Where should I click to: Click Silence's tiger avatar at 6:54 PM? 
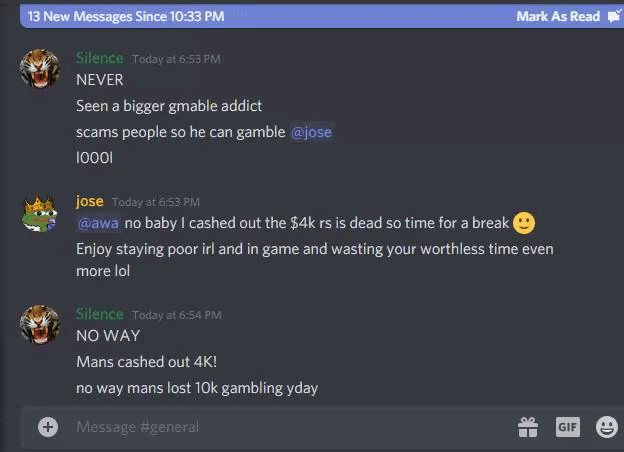coord(40,325)
